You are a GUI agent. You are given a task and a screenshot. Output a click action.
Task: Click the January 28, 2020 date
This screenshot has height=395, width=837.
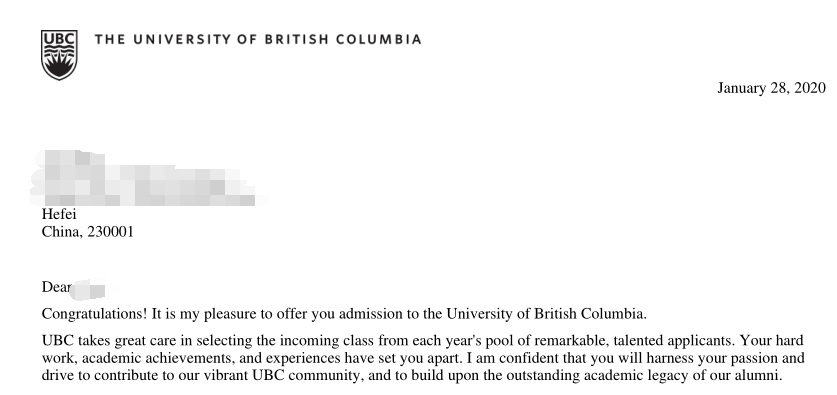point(771,88)
